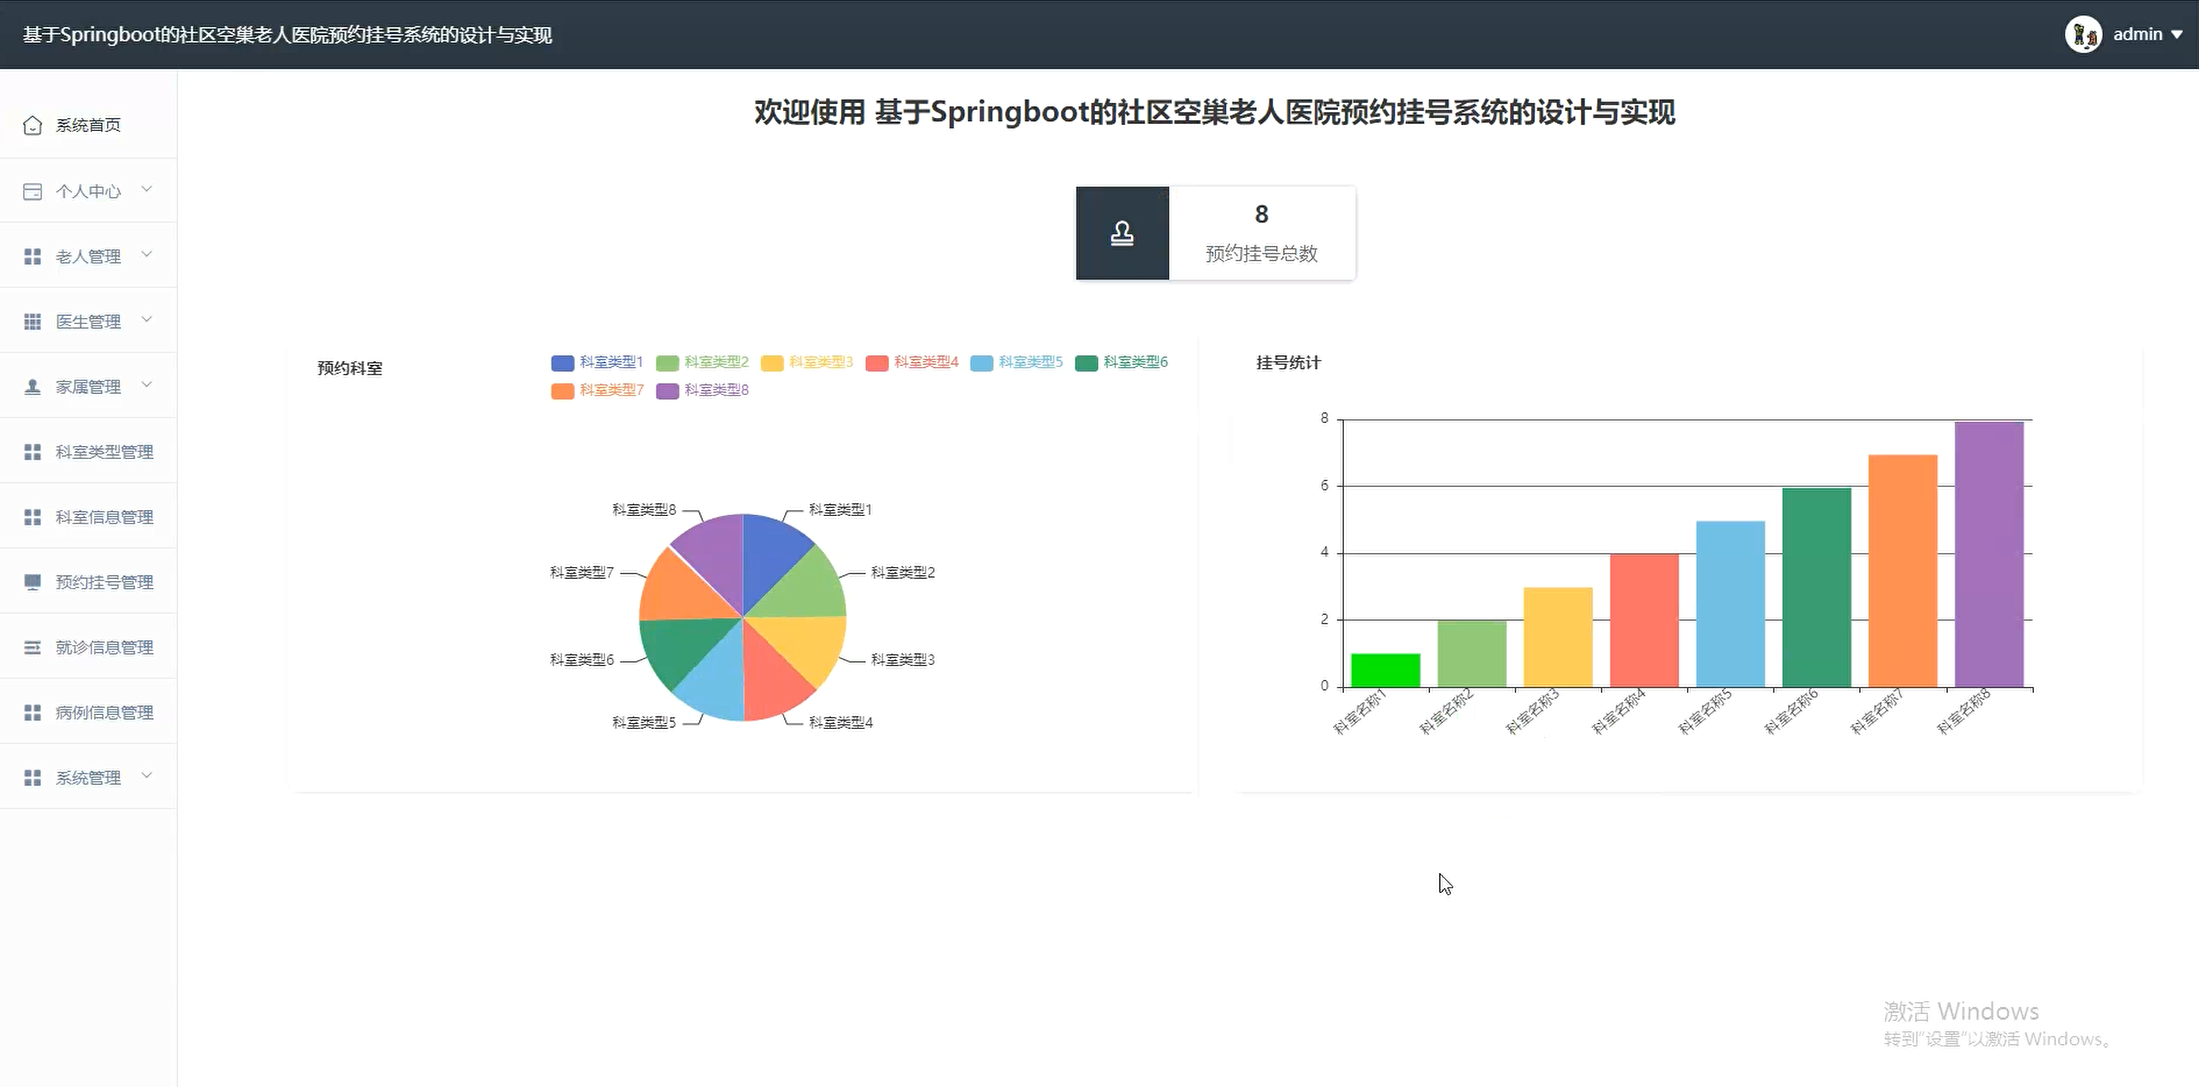Toggle 科室类型7 legend item

(597, 390)
